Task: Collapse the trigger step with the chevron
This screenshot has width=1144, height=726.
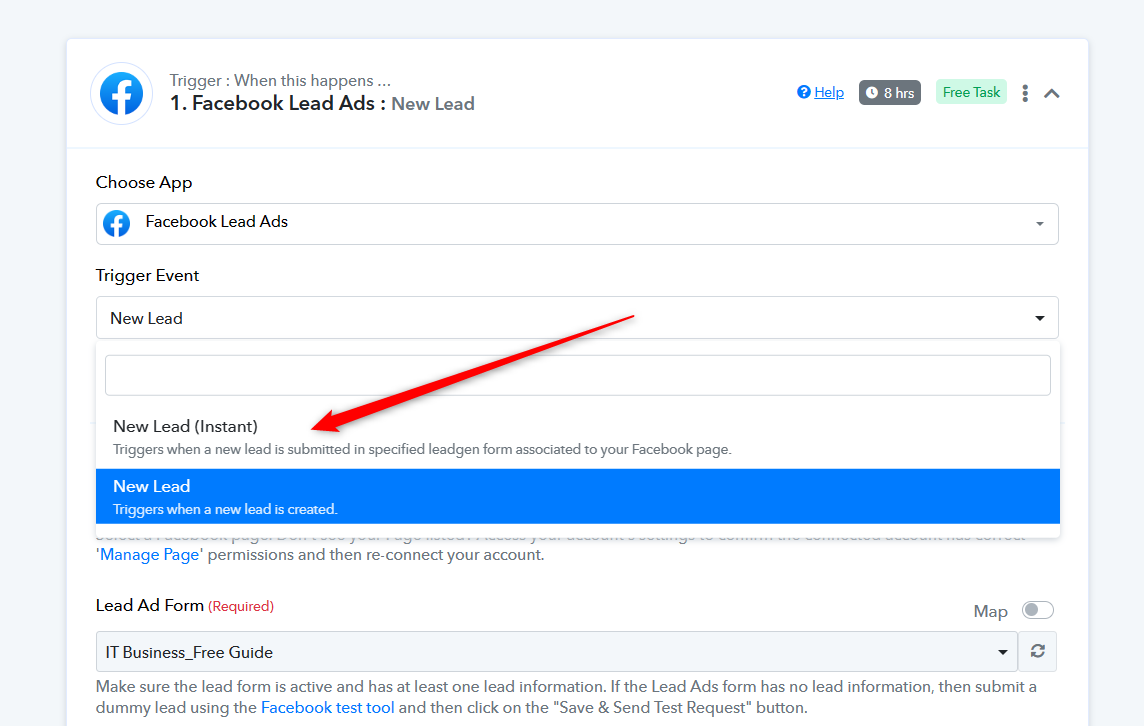Action: (1051, 93)
